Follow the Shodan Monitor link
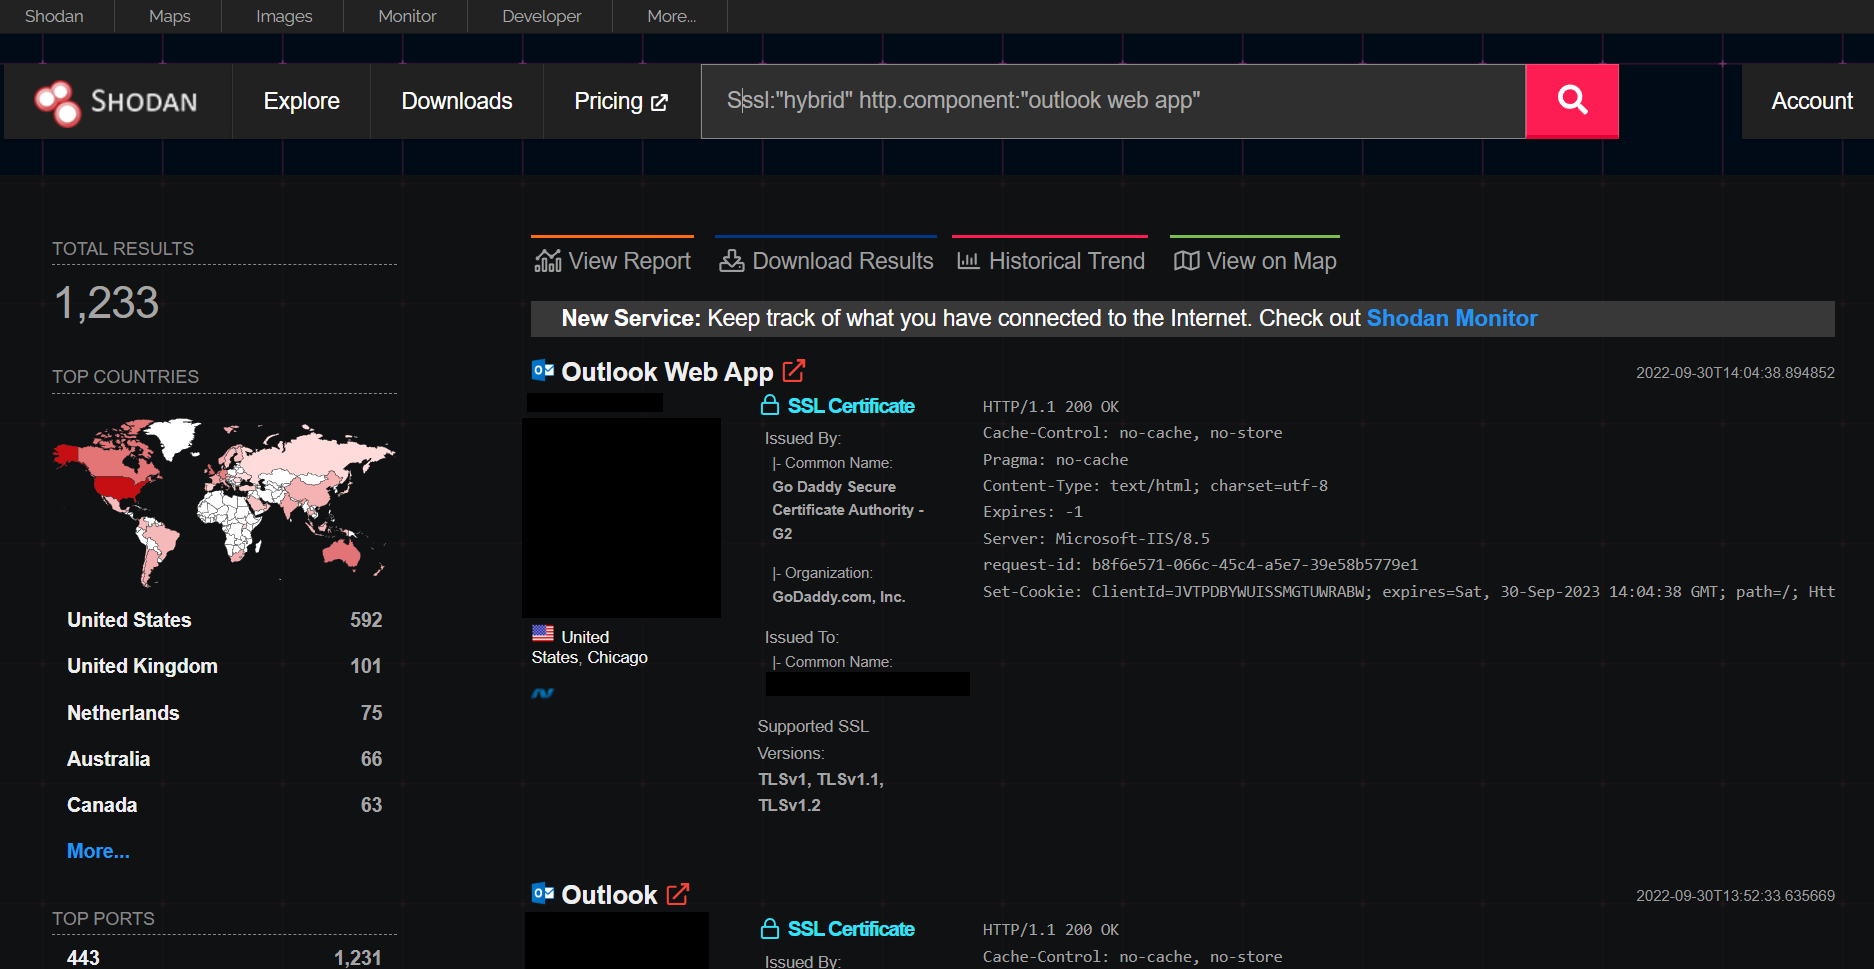 coord(1452,318)
